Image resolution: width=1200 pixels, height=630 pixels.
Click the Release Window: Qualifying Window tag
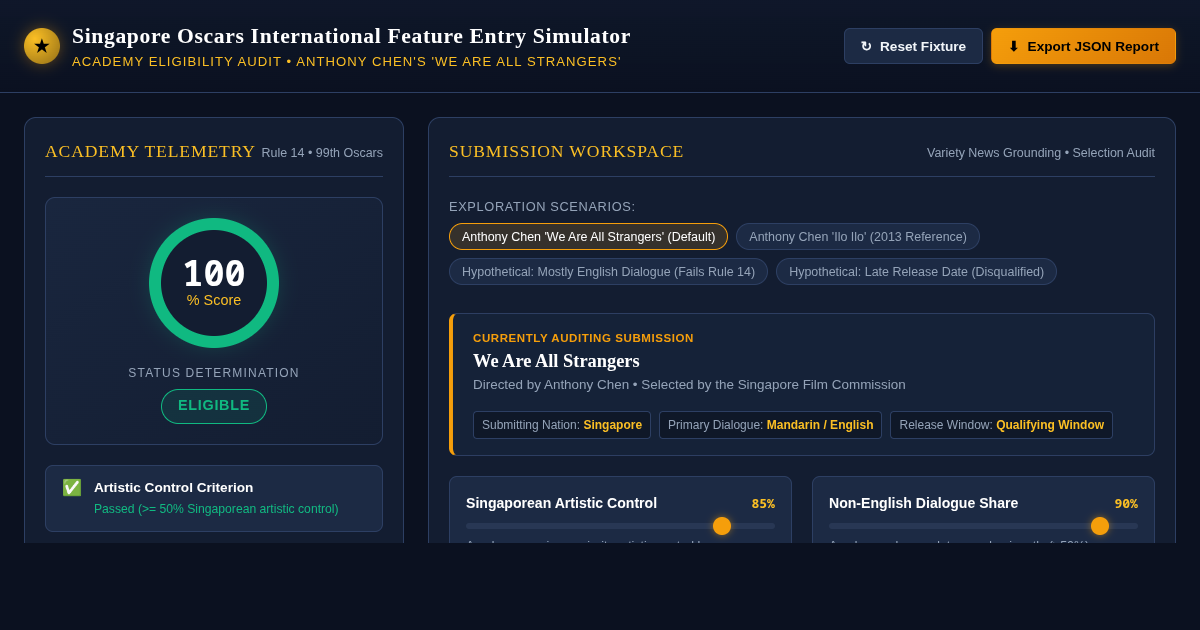[x=1001, y=425]
